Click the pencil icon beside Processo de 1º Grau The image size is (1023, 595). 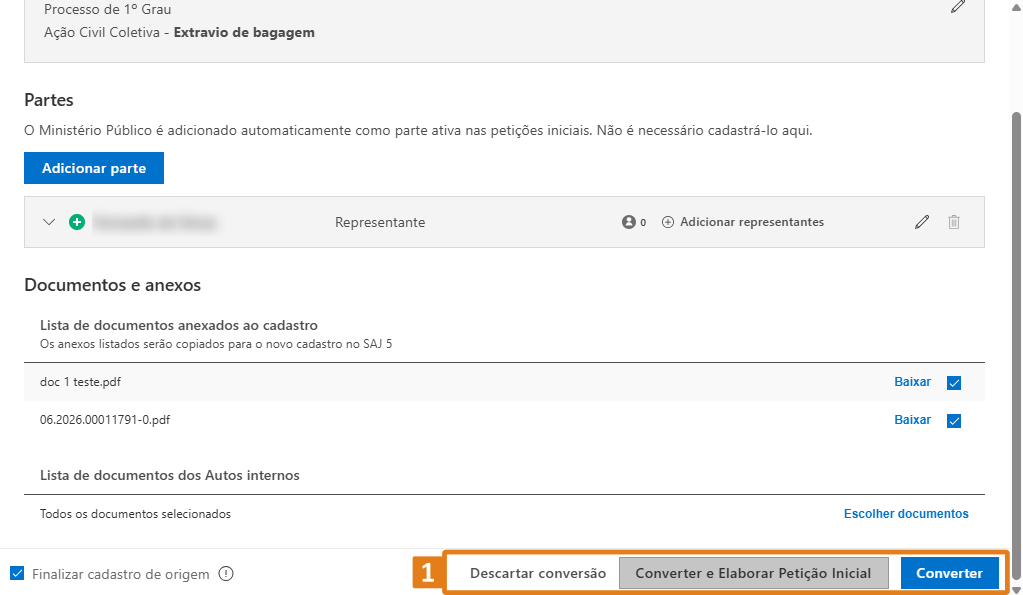coord(958,7)
